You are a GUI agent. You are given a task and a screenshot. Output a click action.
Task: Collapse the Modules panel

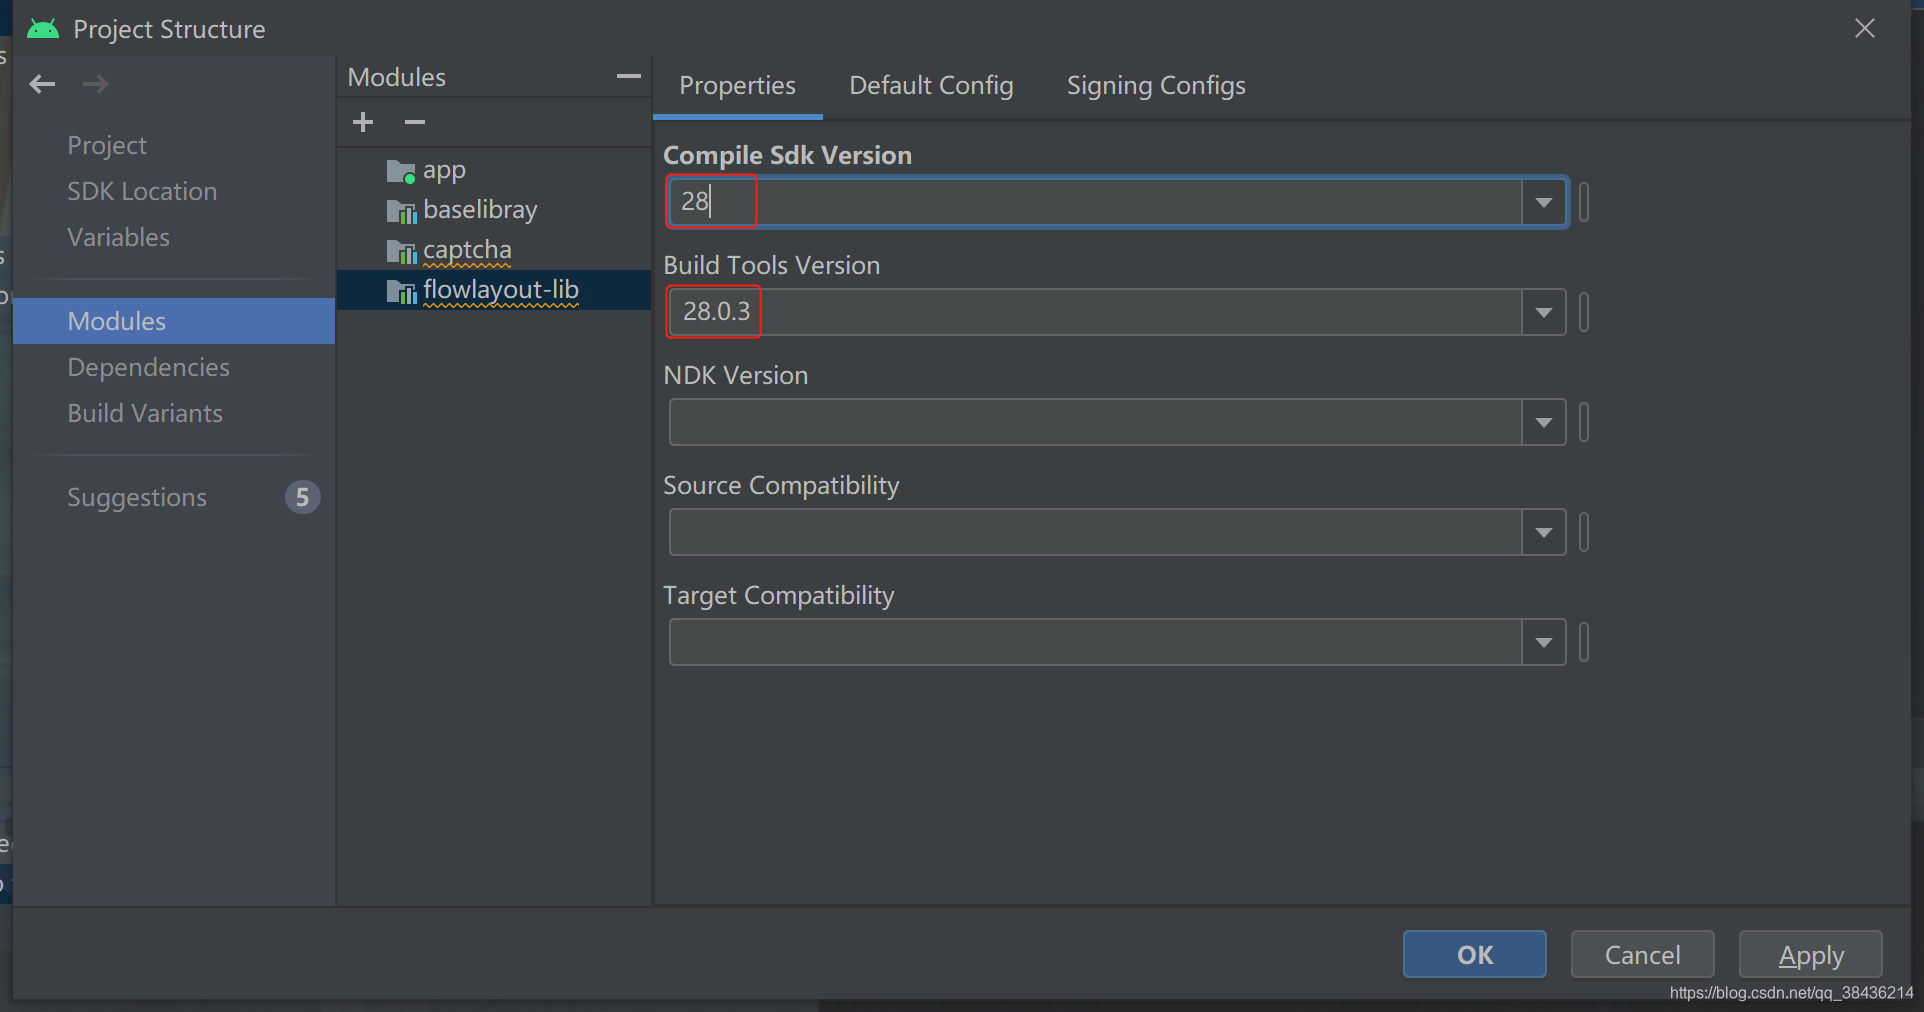[x=628, y=76]
